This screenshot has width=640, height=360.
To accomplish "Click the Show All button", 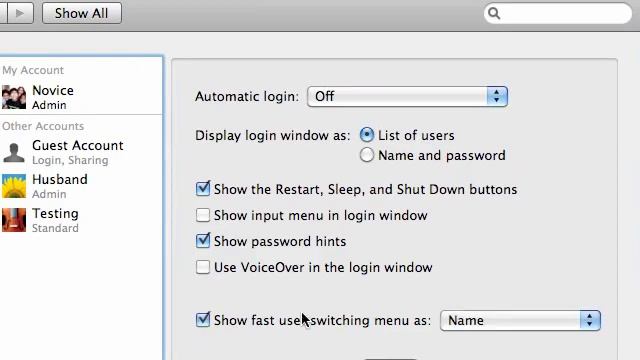I will [x=82, y=13].
